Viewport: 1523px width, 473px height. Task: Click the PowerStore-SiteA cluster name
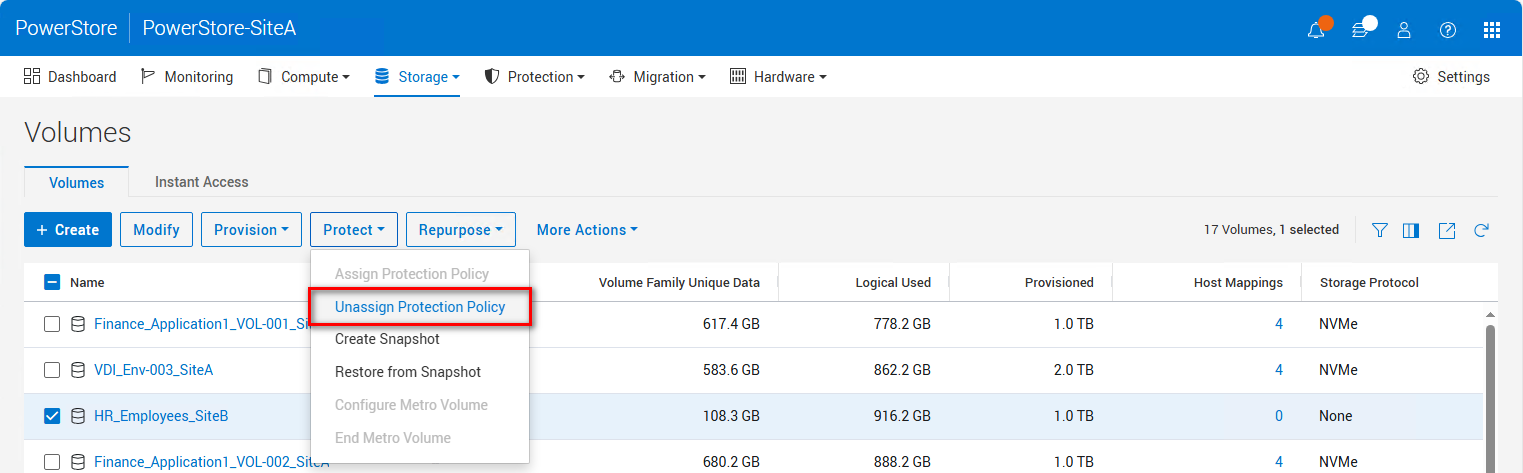pyautogui.click(x=219, y=28)
